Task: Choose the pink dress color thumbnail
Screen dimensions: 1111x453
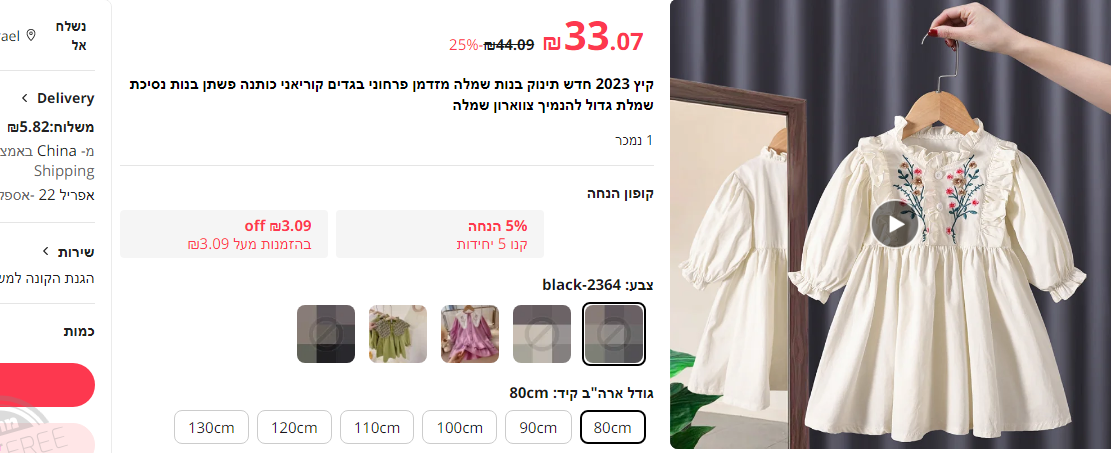Action: 470,334
